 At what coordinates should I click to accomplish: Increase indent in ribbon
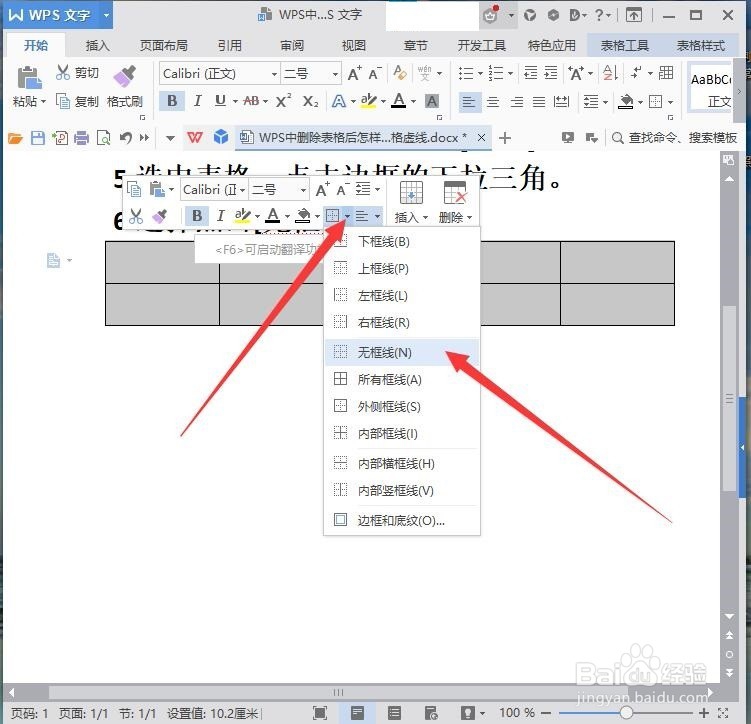pos(551,73)
